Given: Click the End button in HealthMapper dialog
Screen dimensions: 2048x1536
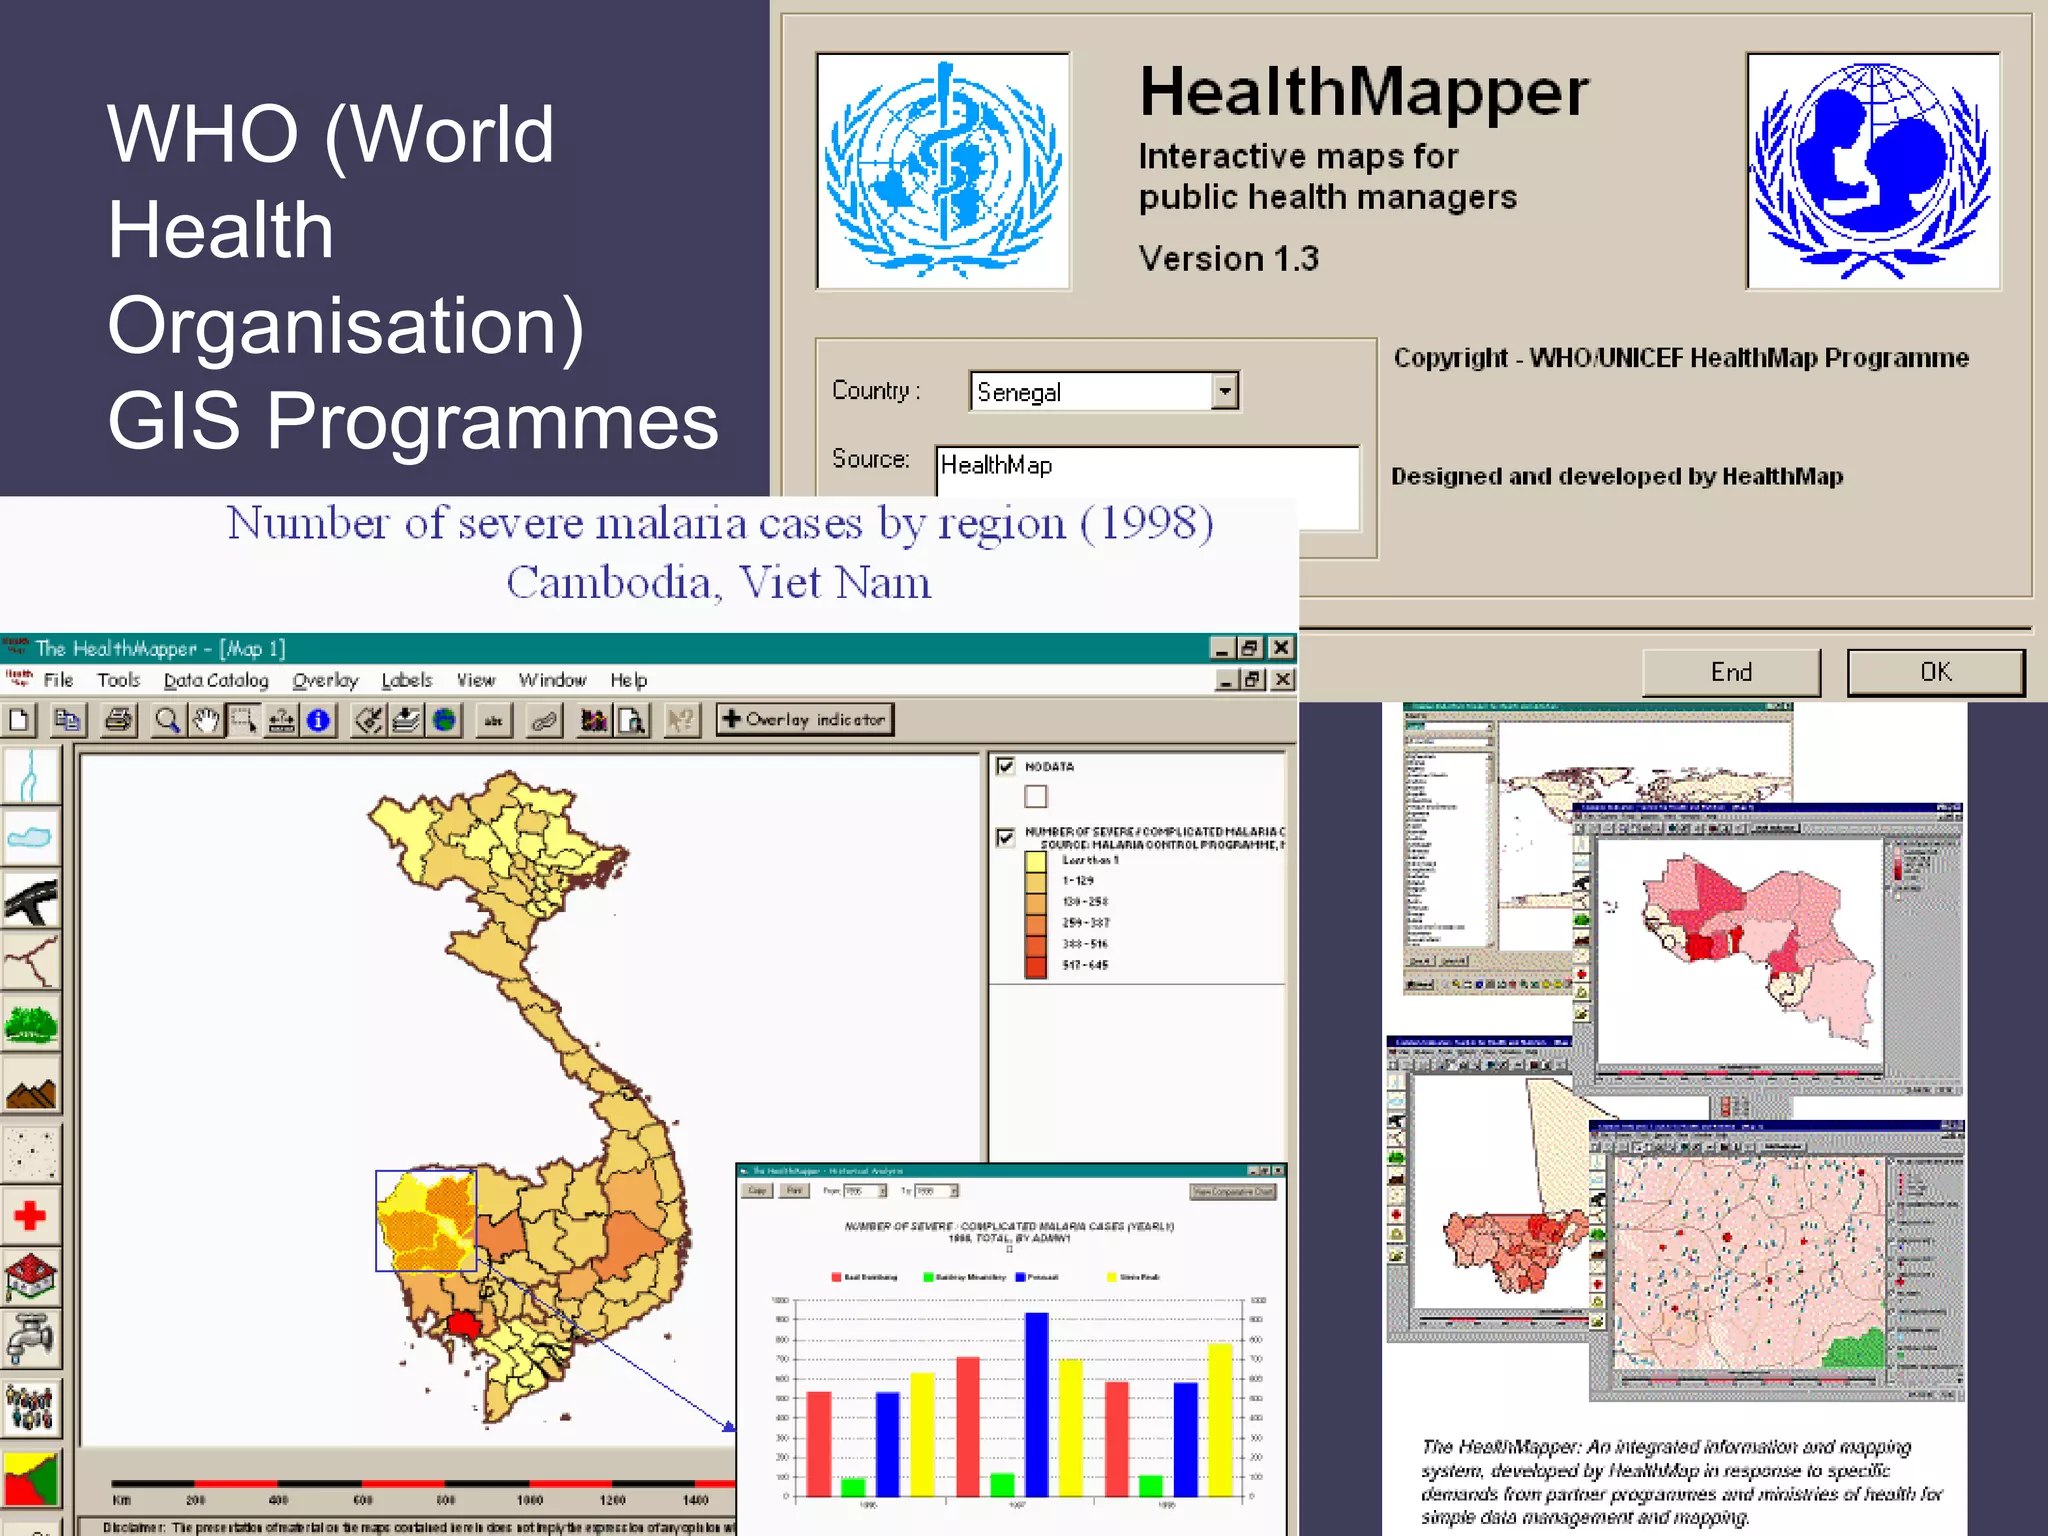Looking at the screenshot, I should coord(1731,672).
